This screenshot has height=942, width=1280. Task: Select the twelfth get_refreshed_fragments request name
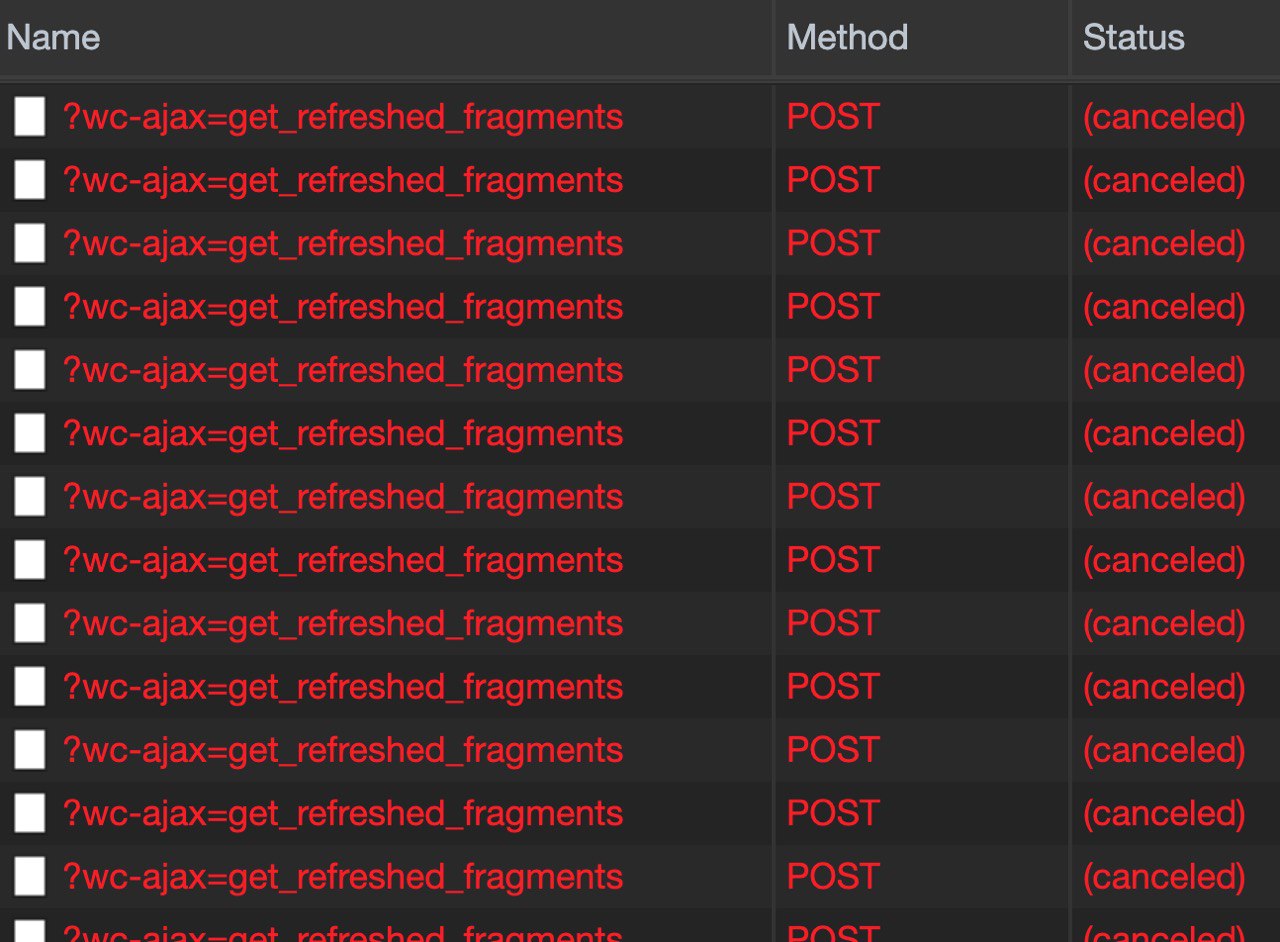click(x=343, y=814)
